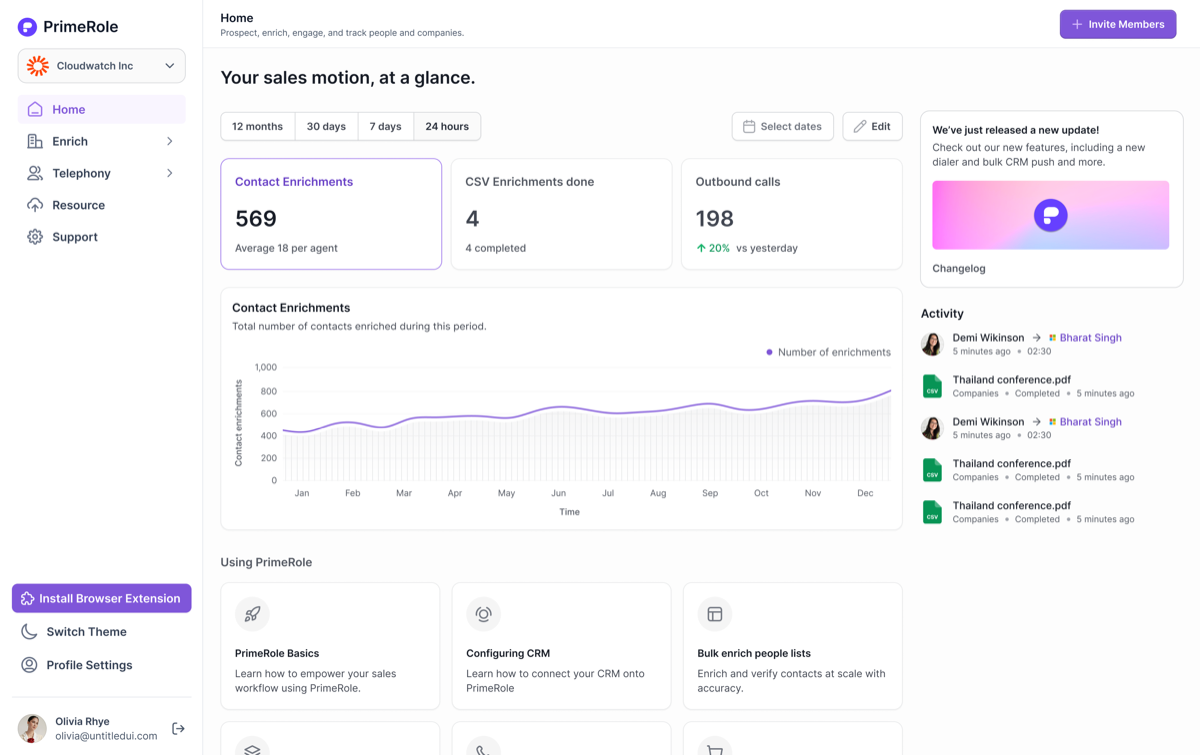This screenshot has width=1200, height=755.
Task: Click the Profile Settings user icon
Action: tap(29, 665)
